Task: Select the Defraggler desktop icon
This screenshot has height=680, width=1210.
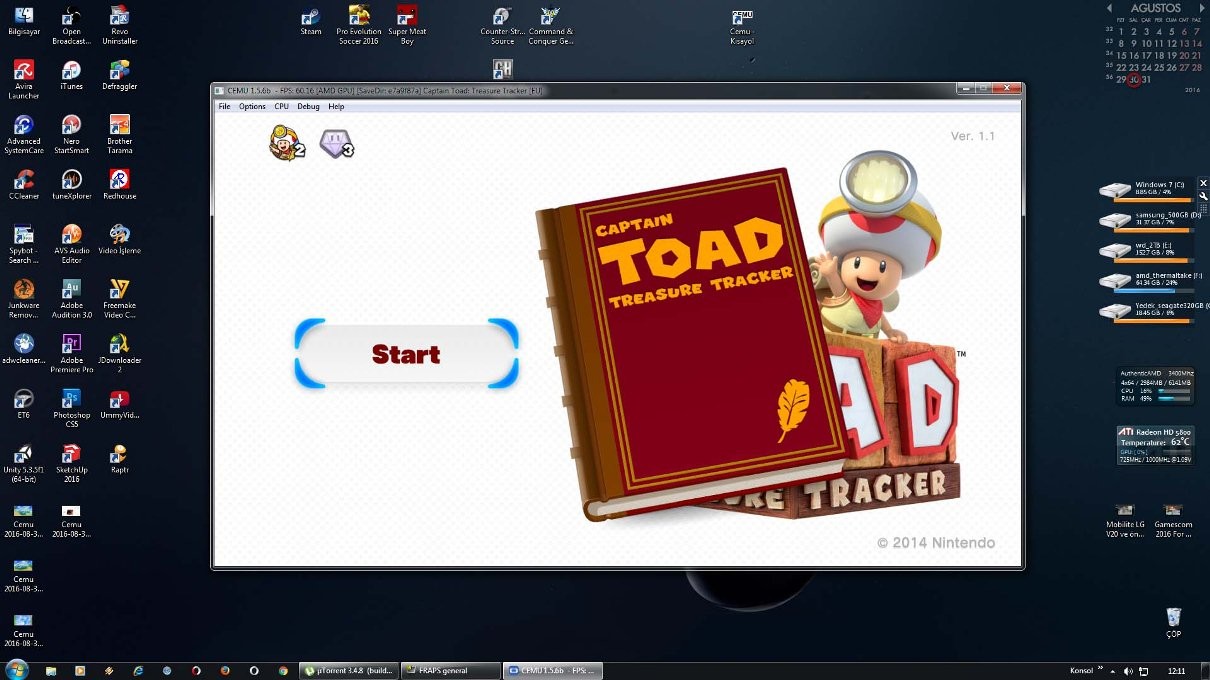Action: click(x=119, y=75)
